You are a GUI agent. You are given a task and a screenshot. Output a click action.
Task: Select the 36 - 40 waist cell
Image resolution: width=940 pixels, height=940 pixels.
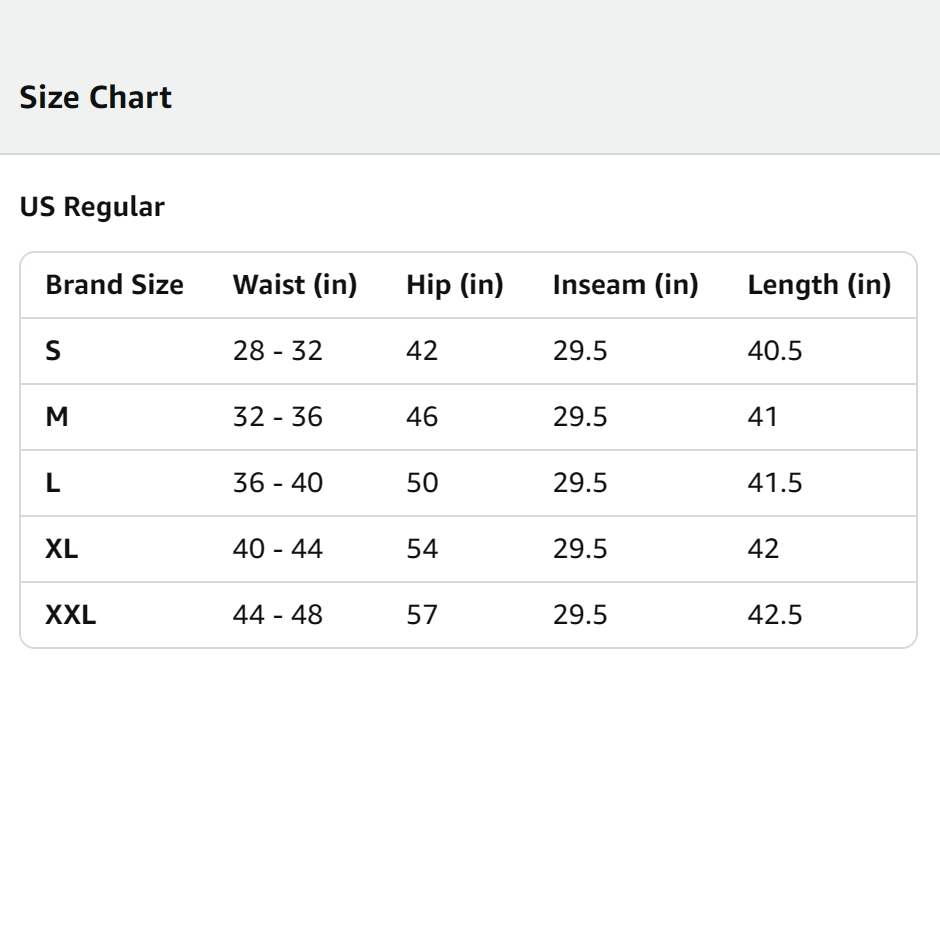click(277, 483)
